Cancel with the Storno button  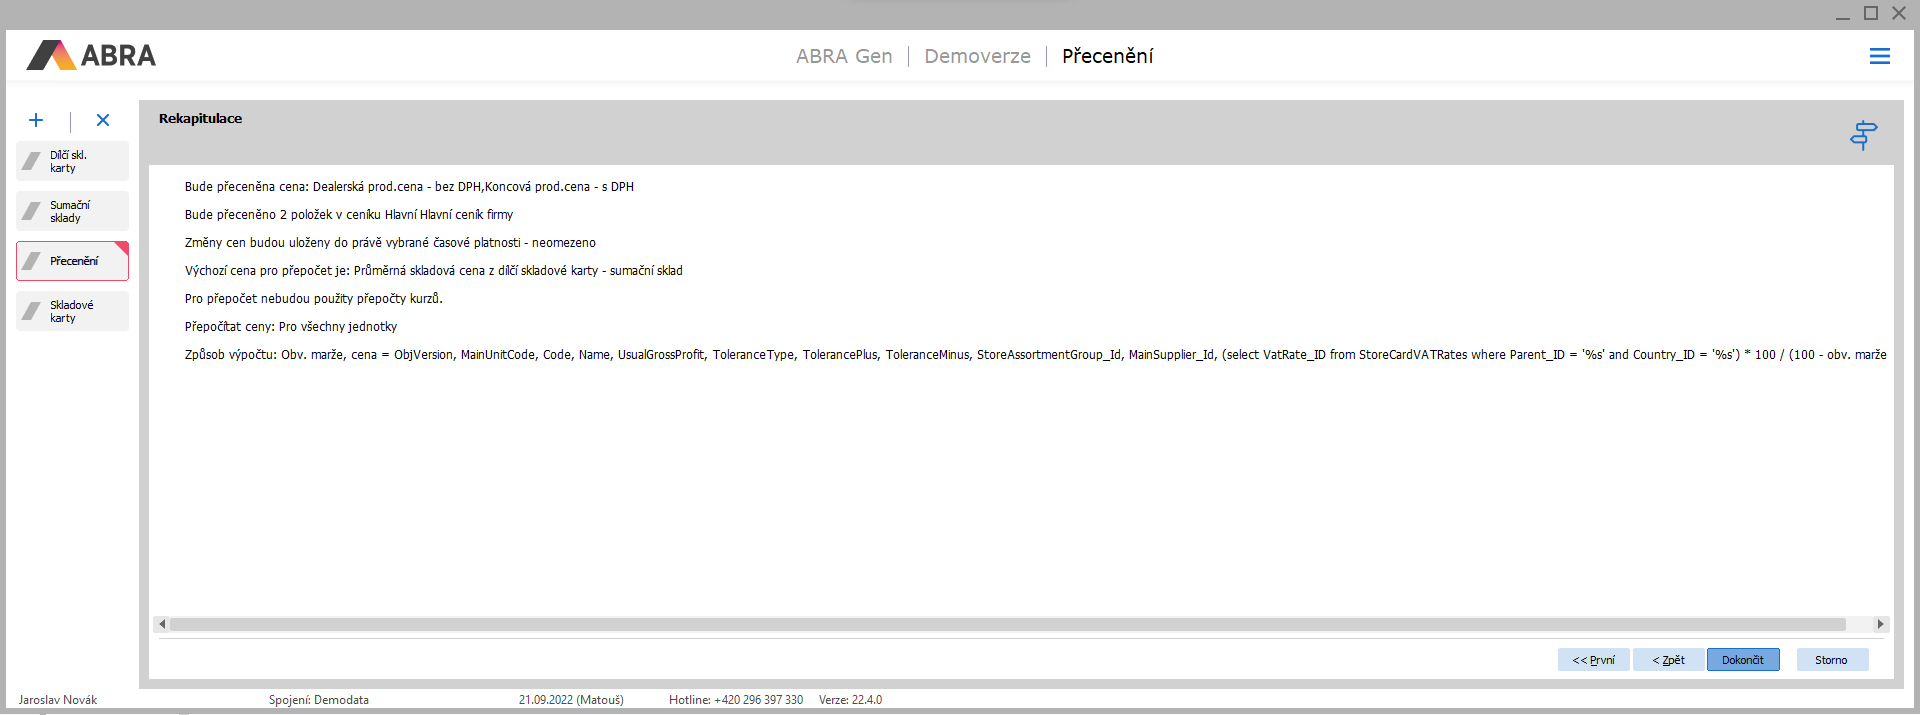click(1831, 660)
